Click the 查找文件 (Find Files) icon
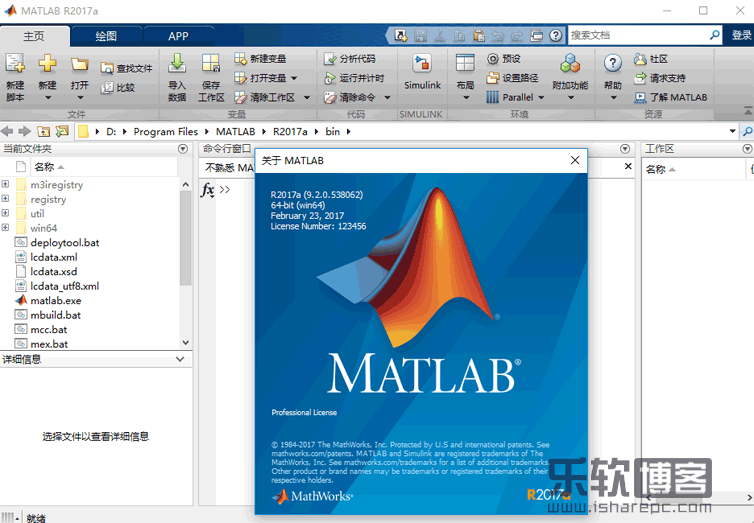This screenshot has height=523, width=754. (x=108, y=69)
